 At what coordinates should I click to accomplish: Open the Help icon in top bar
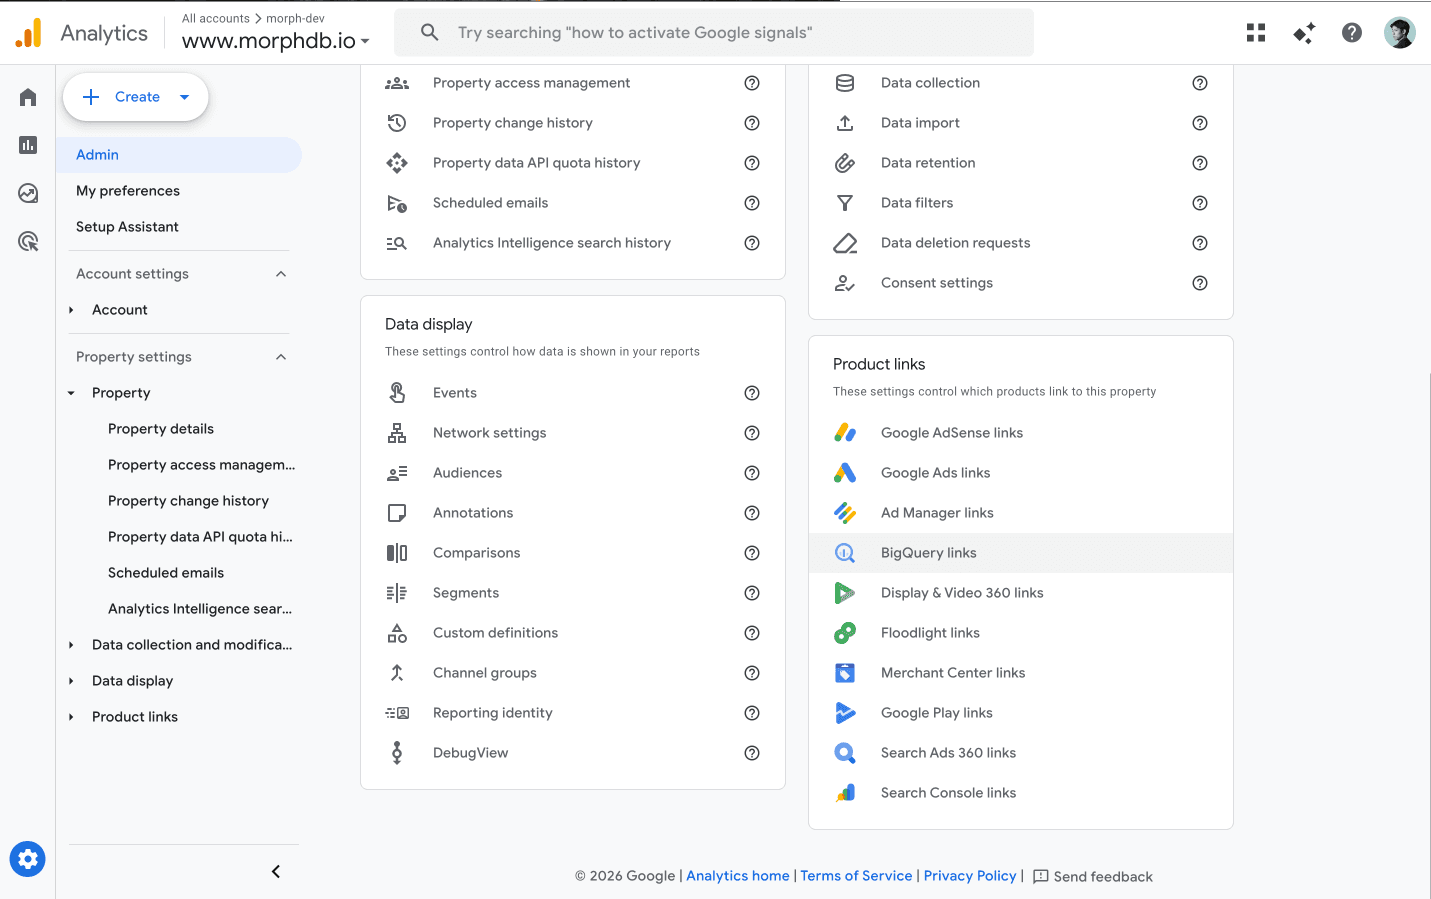[1352, 33]
